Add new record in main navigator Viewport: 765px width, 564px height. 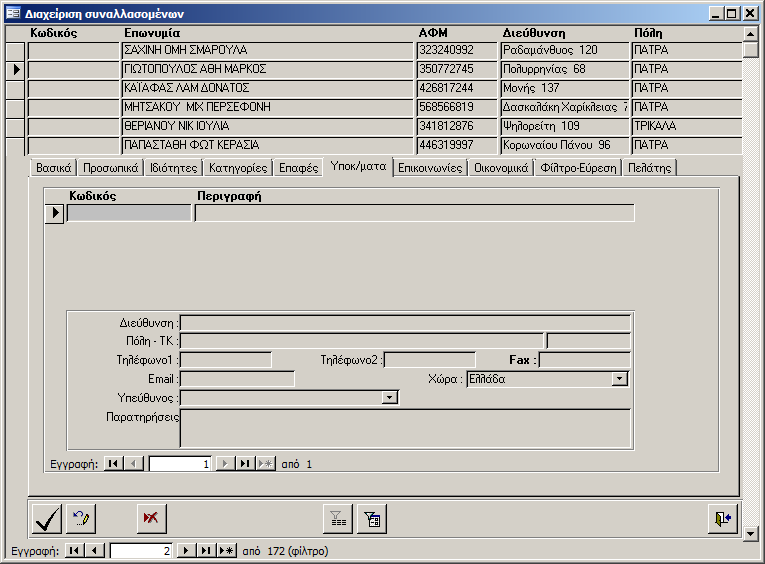(226, 551)
